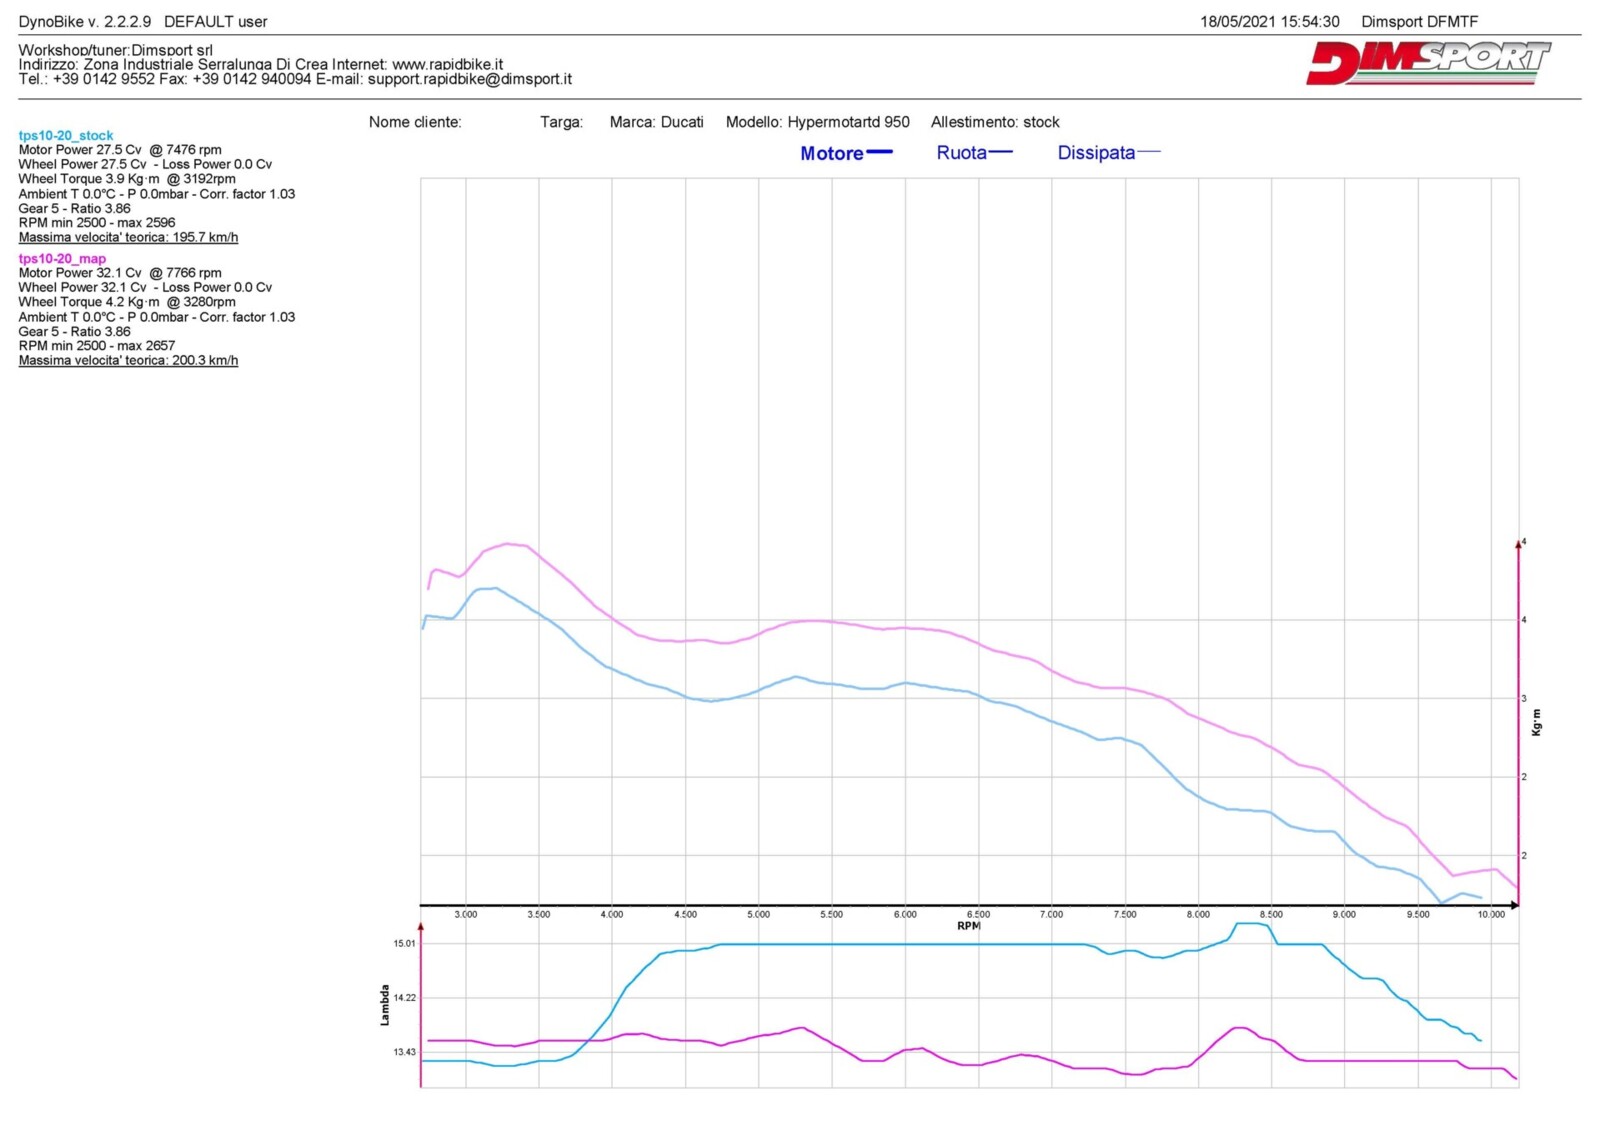Open the www.rapidbike.it website link
The width and height of the screenshot is (1600, 1131).
[447, 64]
